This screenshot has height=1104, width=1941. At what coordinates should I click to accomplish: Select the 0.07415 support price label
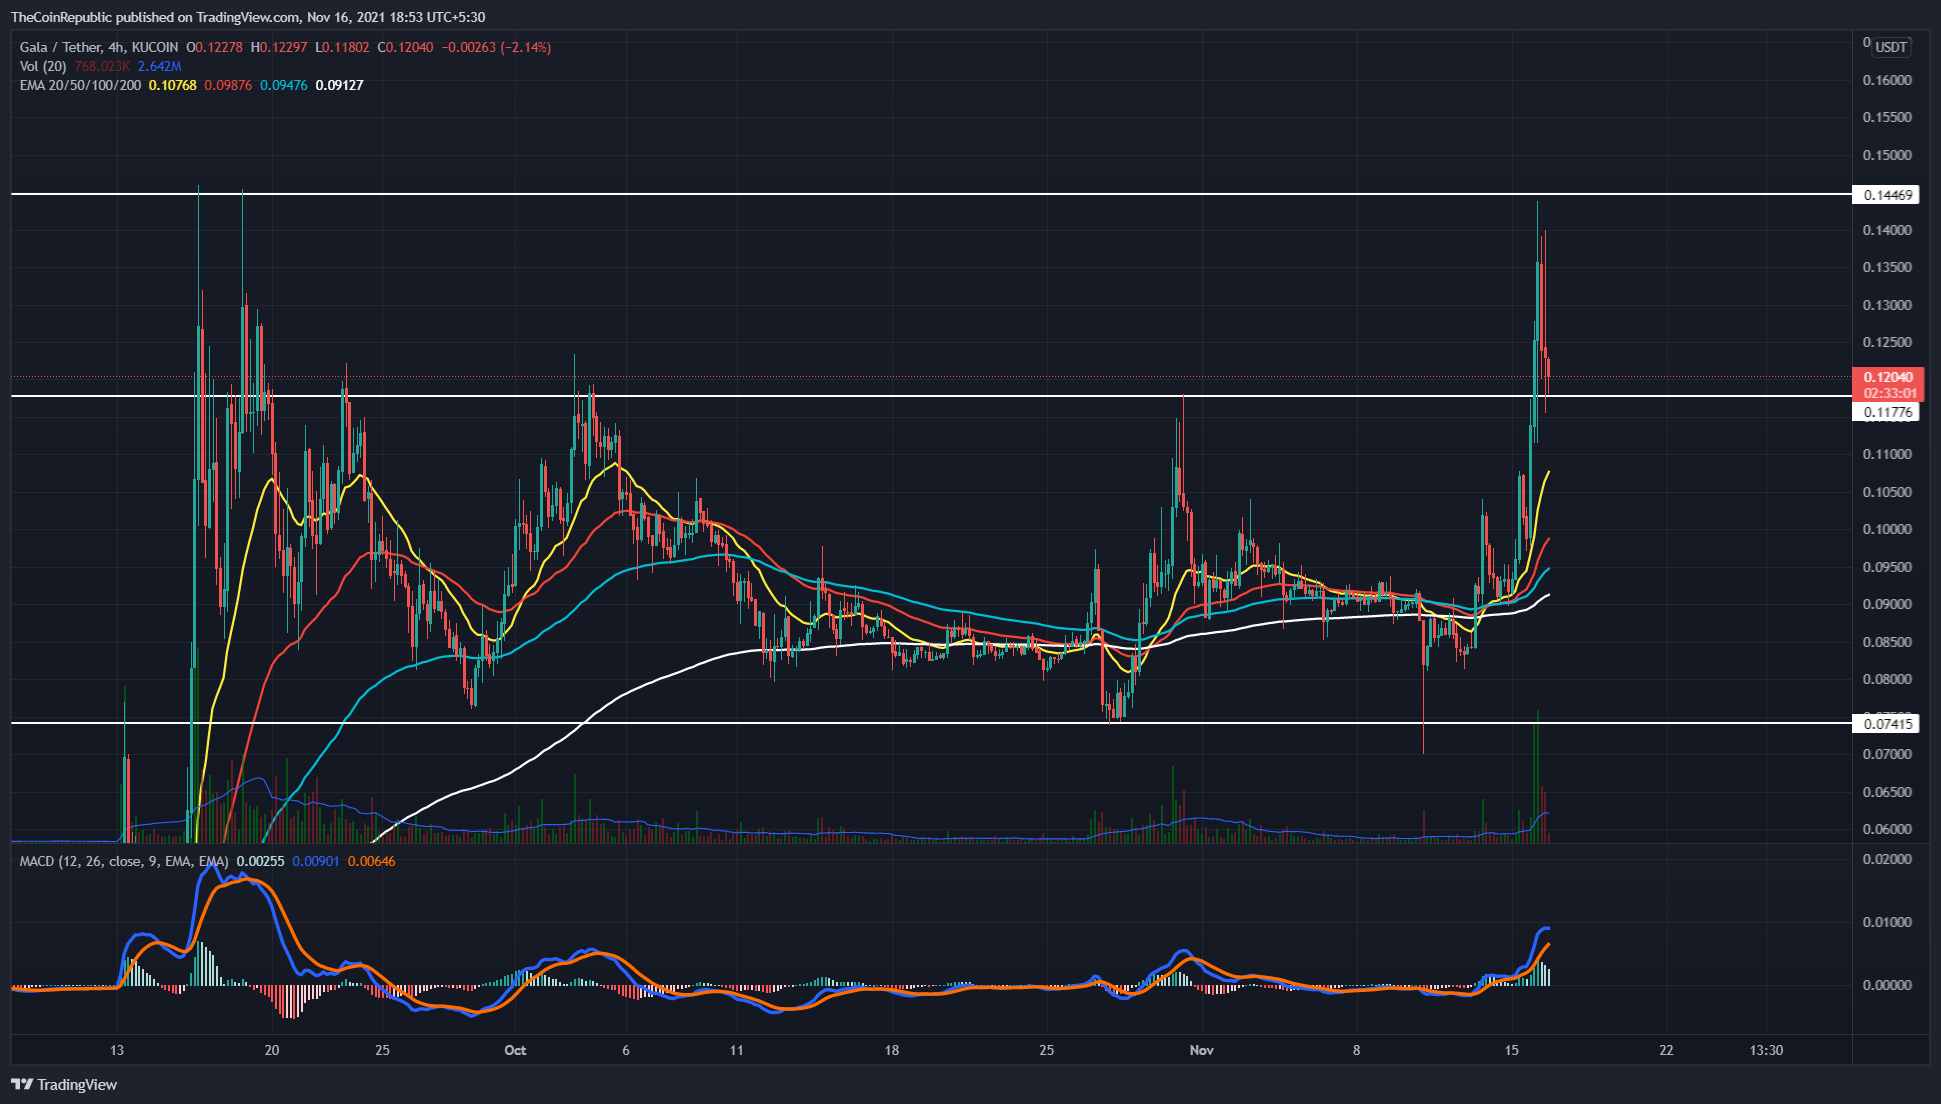pyautogui.click(x=1886, y=723)
